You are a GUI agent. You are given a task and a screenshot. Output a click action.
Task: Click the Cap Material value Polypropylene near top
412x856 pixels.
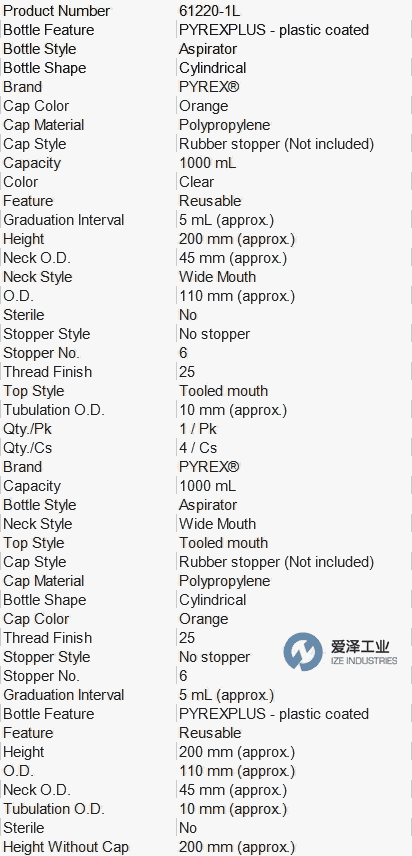point(225,125)
